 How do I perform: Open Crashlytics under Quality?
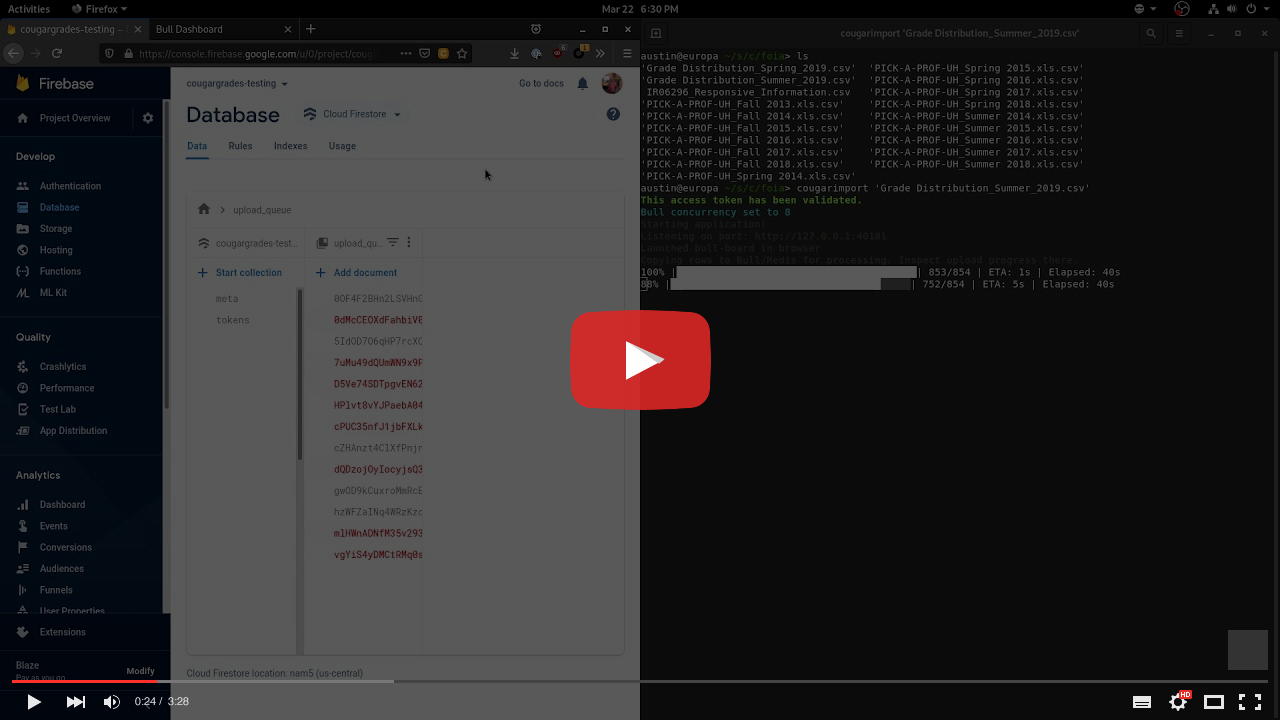(x=63, y=367)
